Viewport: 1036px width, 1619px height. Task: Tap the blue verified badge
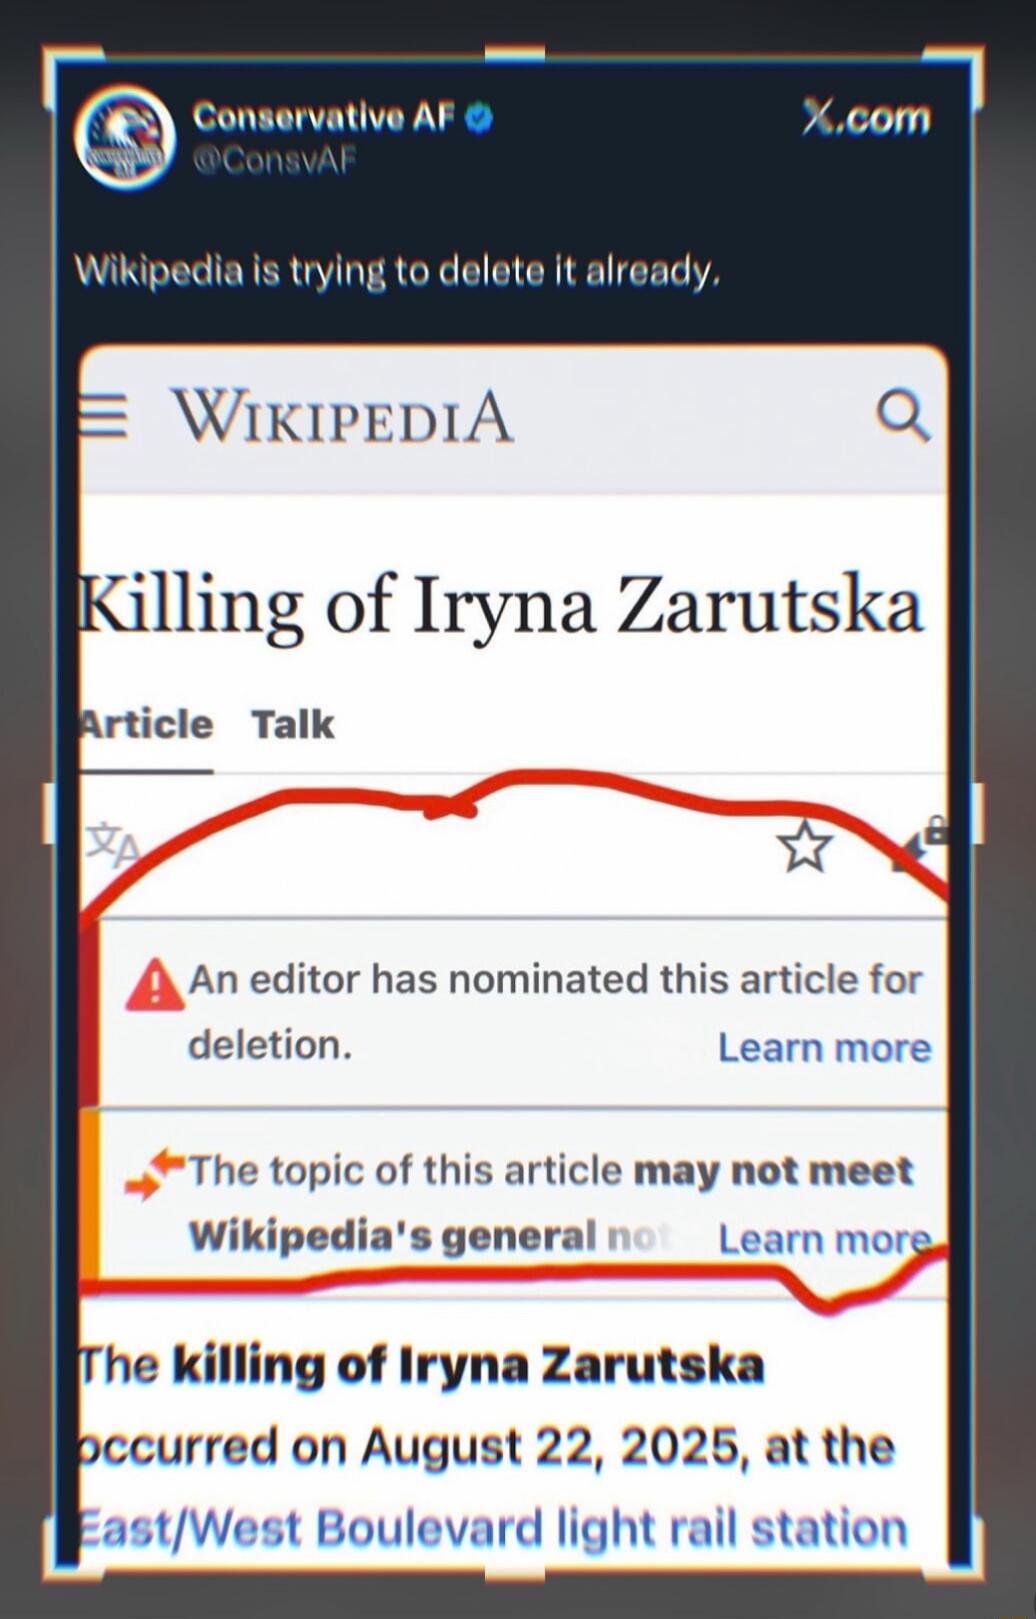pyautogui.click(x=480, y=118)
